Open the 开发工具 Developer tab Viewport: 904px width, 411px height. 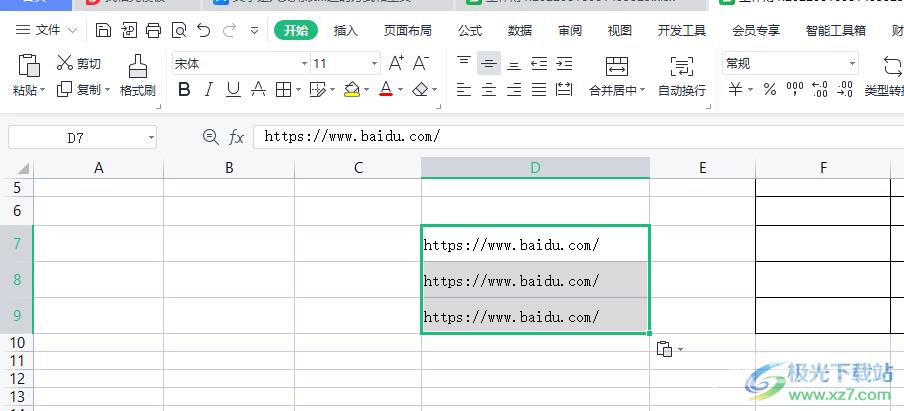click(682, 31)
